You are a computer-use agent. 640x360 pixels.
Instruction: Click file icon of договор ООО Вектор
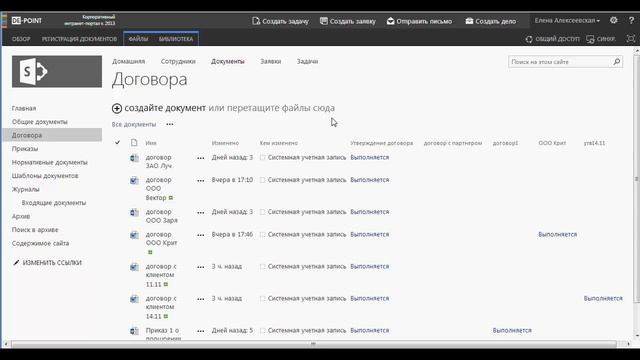134,180
